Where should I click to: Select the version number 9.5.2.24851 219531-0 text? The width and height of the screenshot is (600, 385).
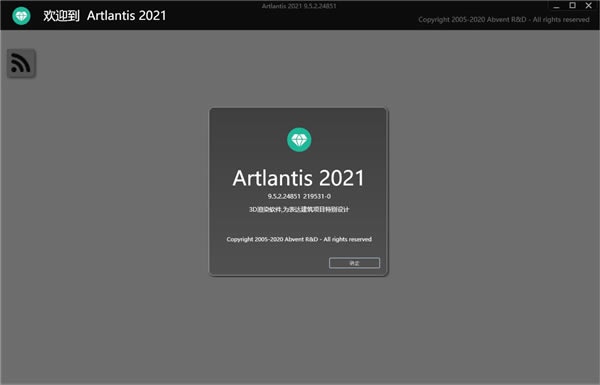pyautogui.click(x=299, y=196)
